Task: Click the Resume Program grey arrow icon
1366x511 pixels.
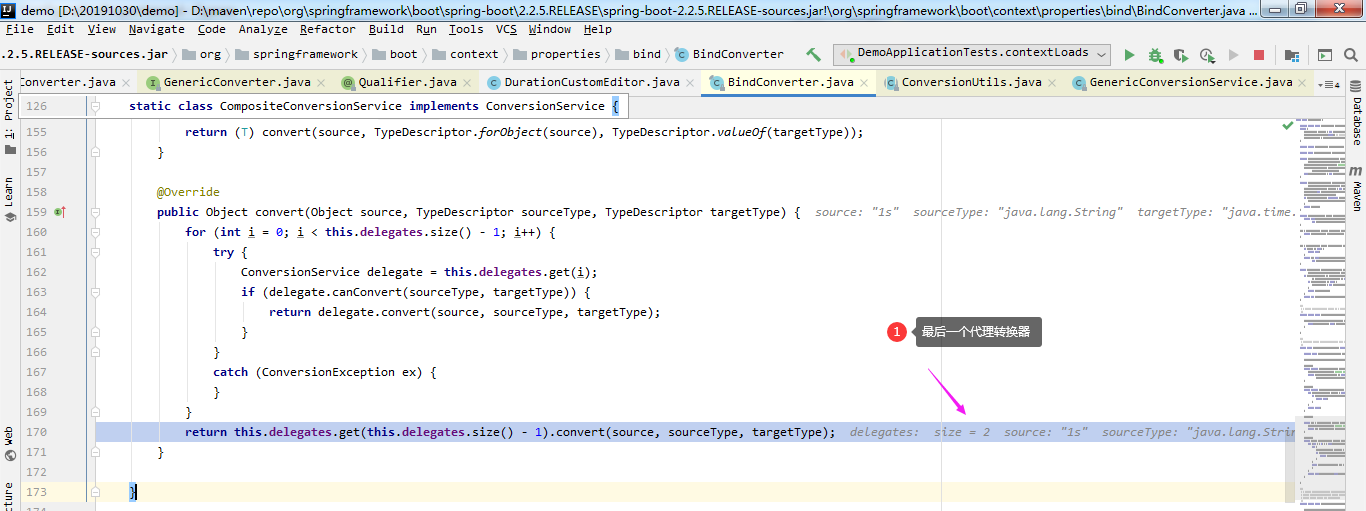Action: (1234, 55)
